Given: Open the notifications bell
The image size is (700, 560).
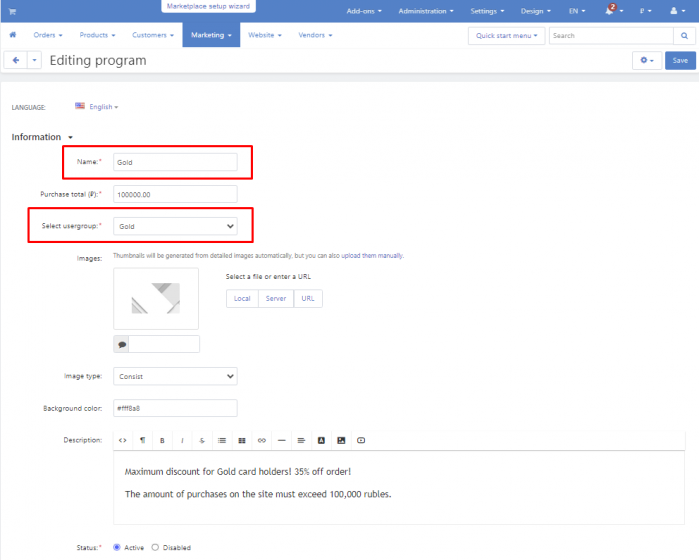Looking at the screenshot, I should [610, 11].
